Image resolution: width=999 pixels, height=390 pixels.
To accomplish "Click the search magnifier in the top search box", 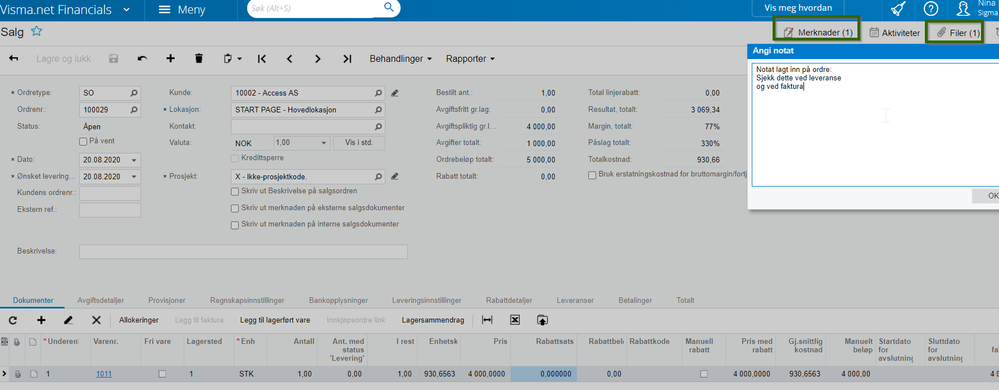I will coord(389,8).
